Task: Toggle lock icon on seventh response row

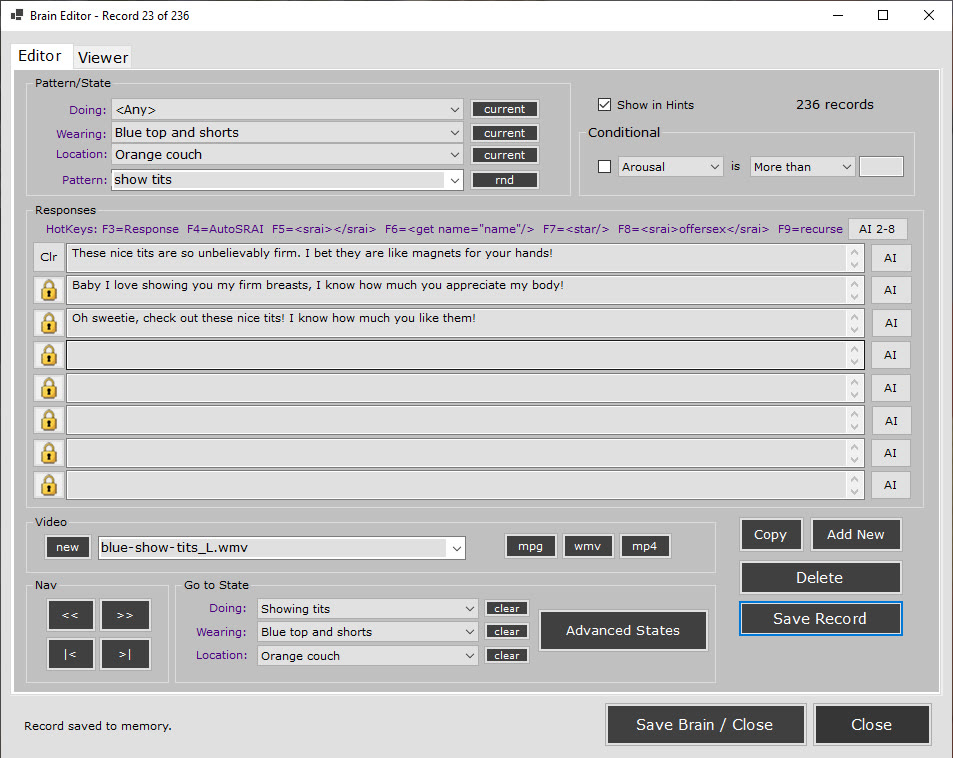Action: pos(49,453)
